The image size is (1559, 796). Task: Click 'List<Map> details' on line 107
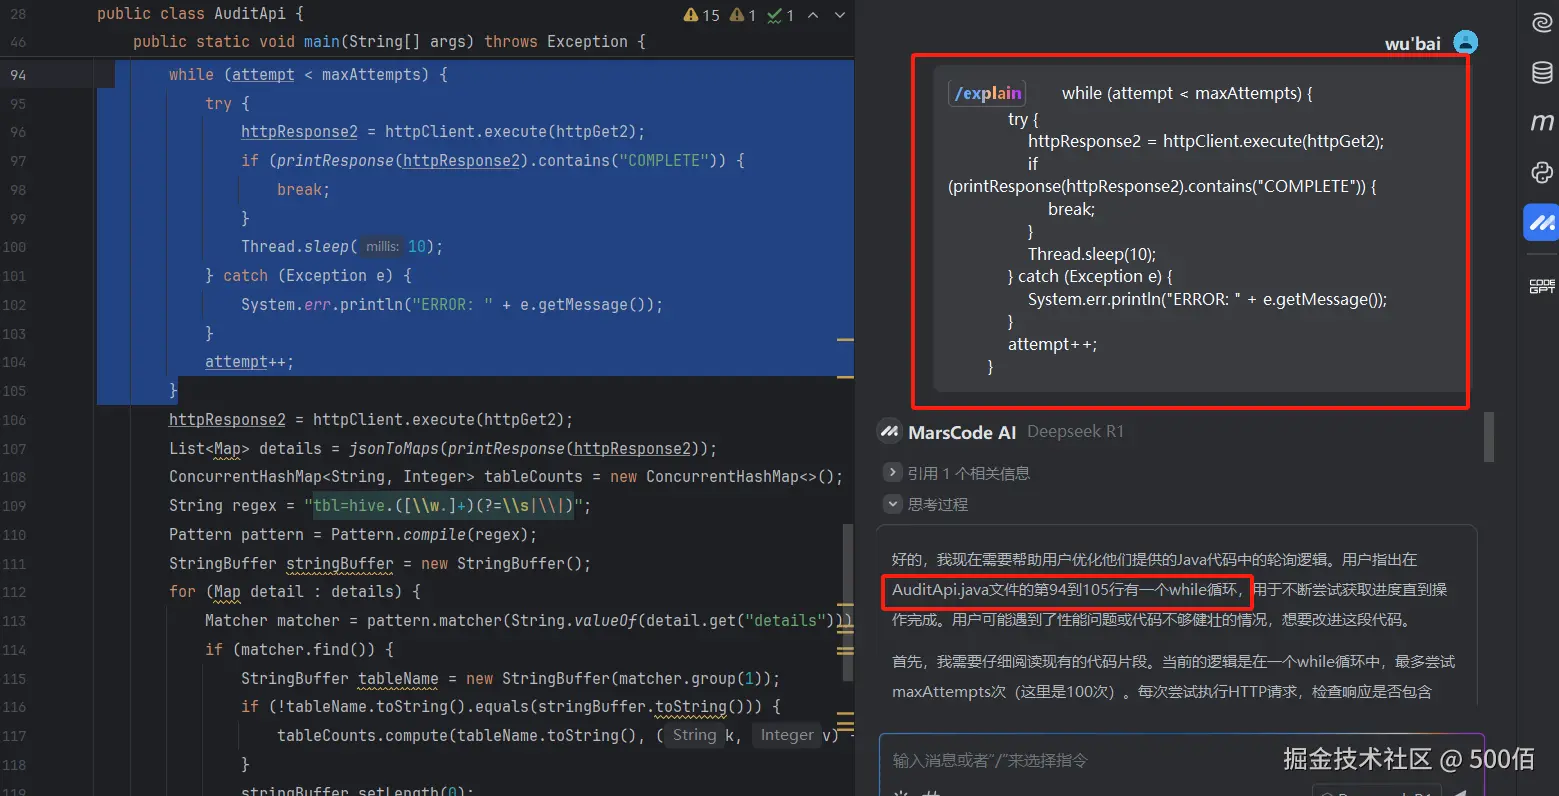(x=245, y=449)
